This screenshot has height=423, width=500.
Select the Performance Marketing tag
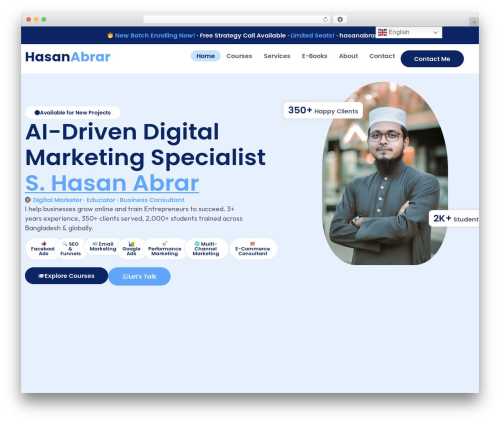pos(165,249)
